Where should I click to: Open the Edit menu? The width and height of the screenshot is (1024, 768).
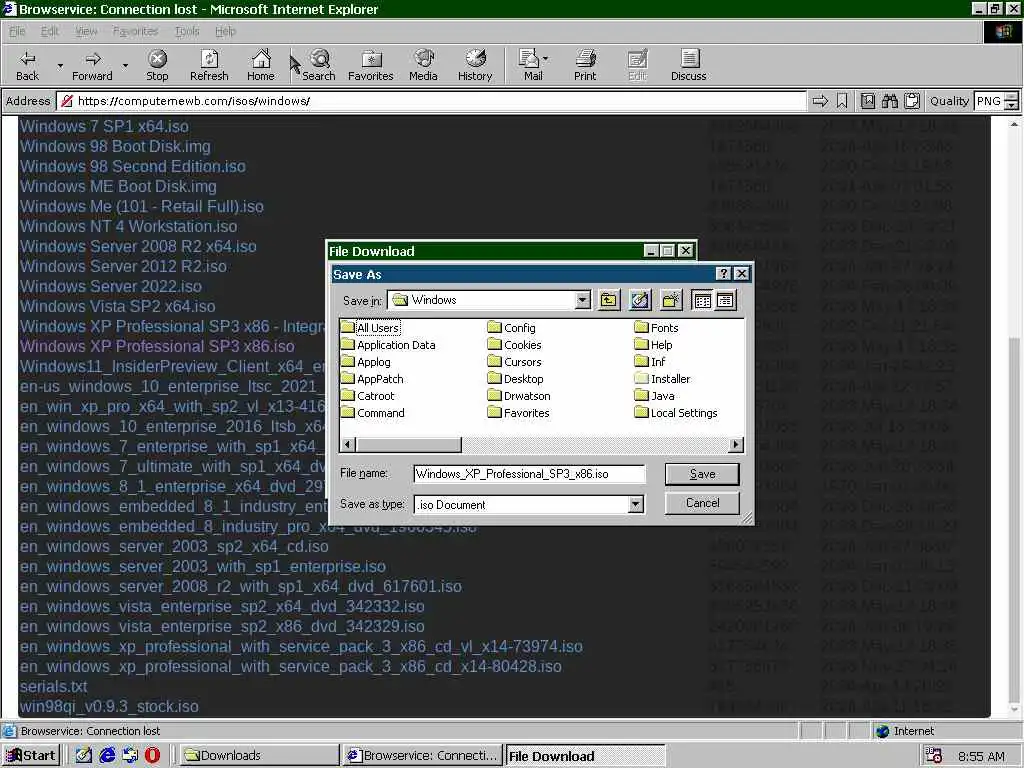tap(50, 31)
